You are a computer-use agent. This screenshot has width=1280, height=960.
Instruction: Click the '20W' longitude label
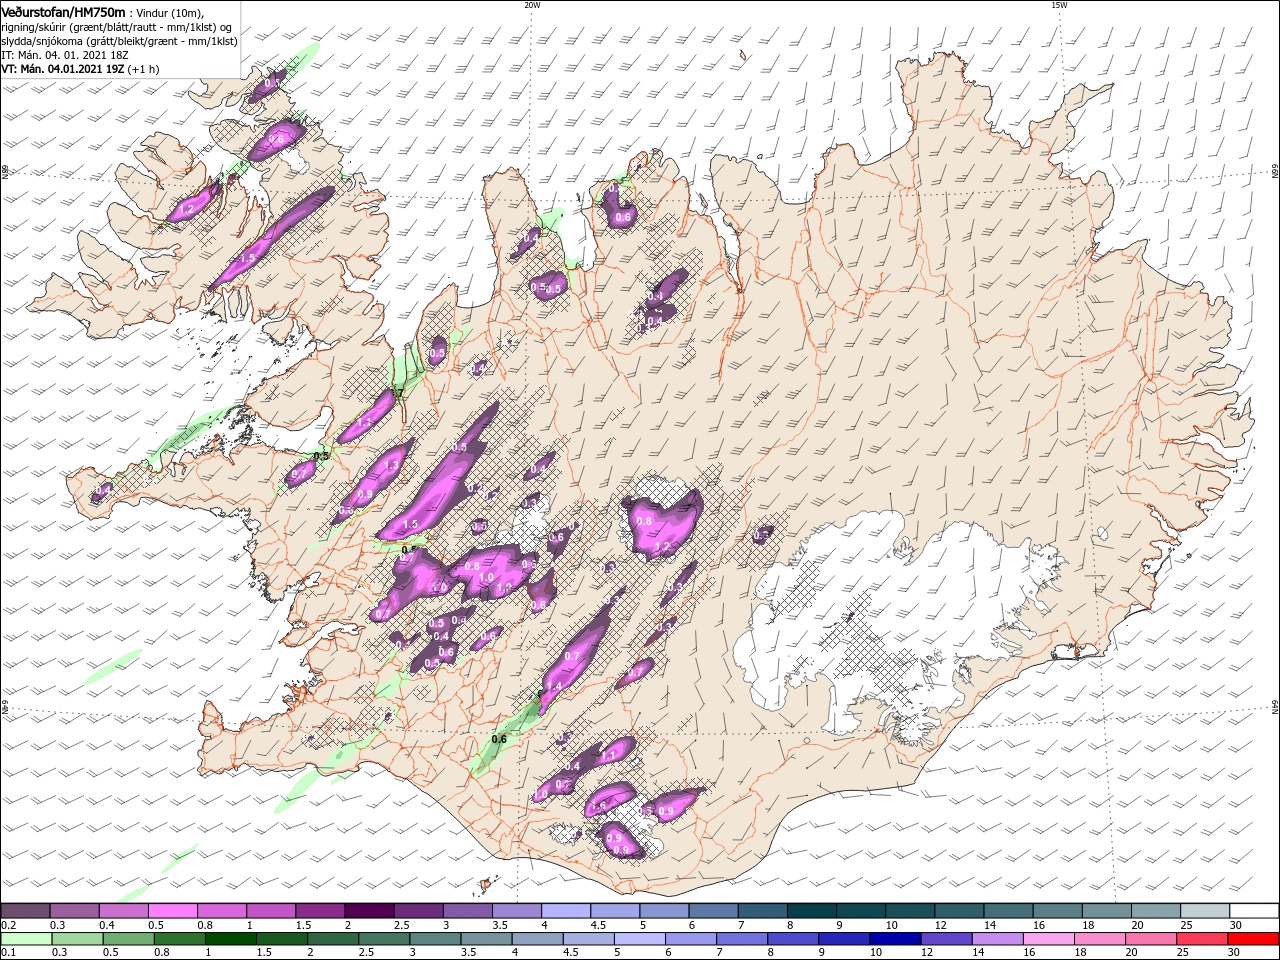(x=532, y=5)
